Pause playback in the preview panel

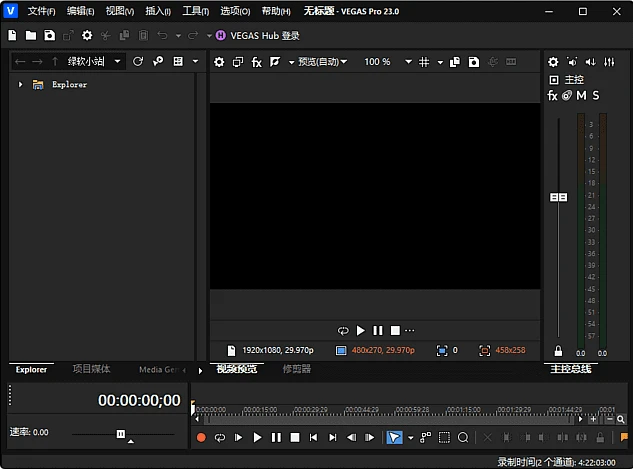pos(377,331)
